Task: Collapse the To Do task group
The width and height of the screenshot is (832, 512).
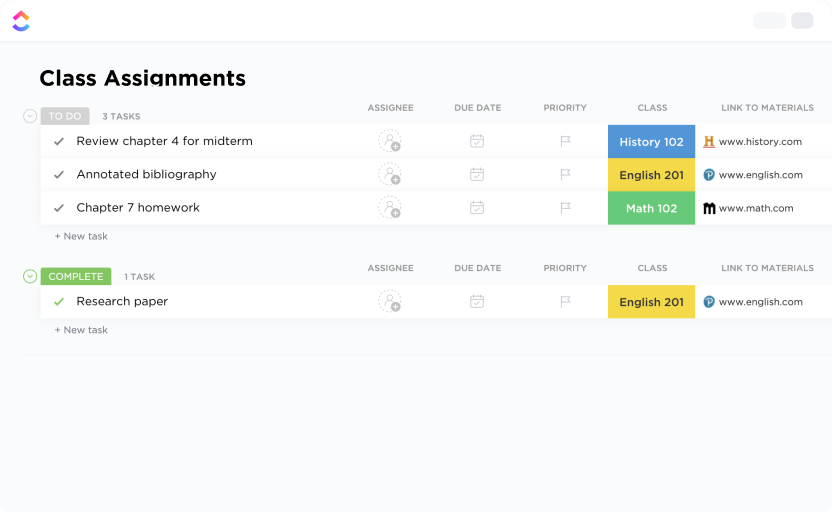Action: (30, 116)
